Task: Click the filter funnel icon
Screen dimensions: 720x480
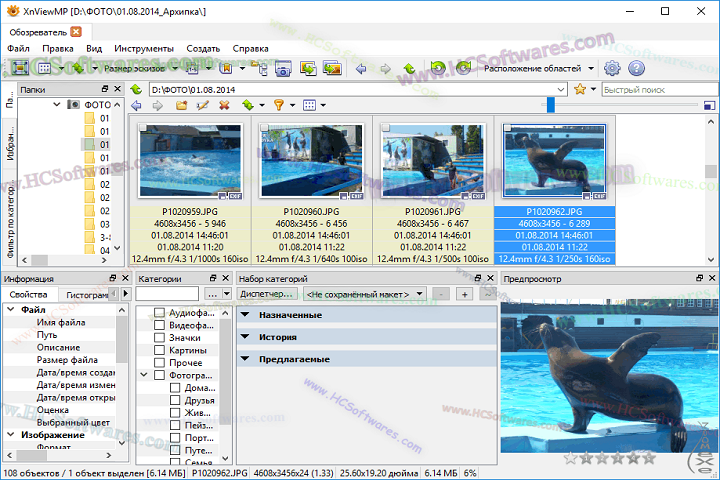Action: click(279, 106)
